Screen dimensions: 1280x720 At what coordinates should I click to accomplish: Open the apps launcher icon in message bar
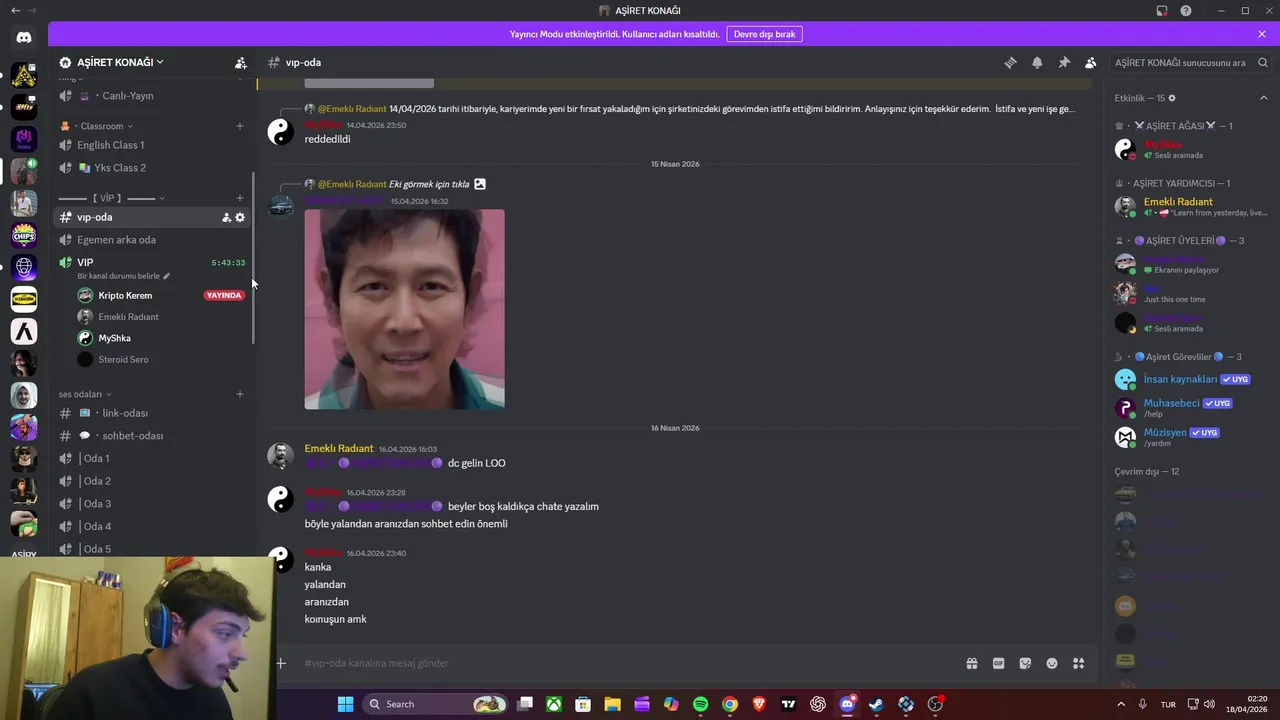1078,663
